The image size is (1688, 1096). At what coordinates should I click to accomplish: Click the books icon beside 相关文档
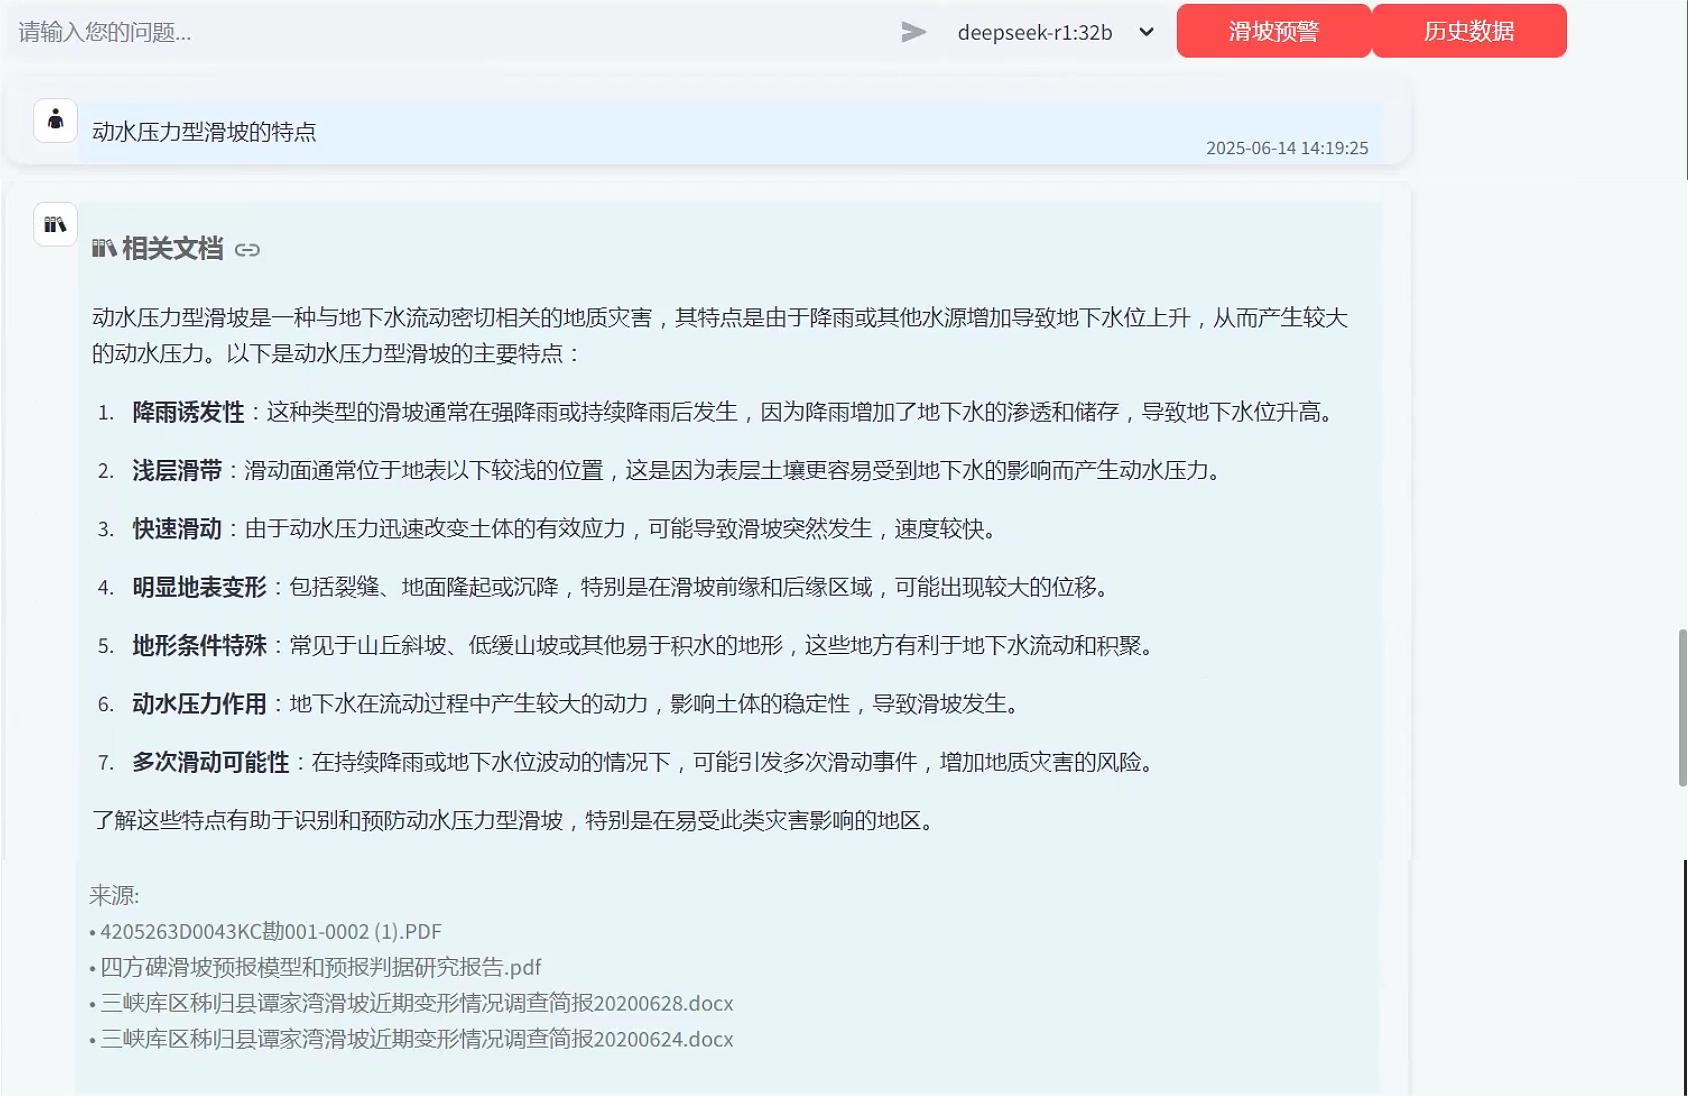pyautogui.click(x=104, y=248)
